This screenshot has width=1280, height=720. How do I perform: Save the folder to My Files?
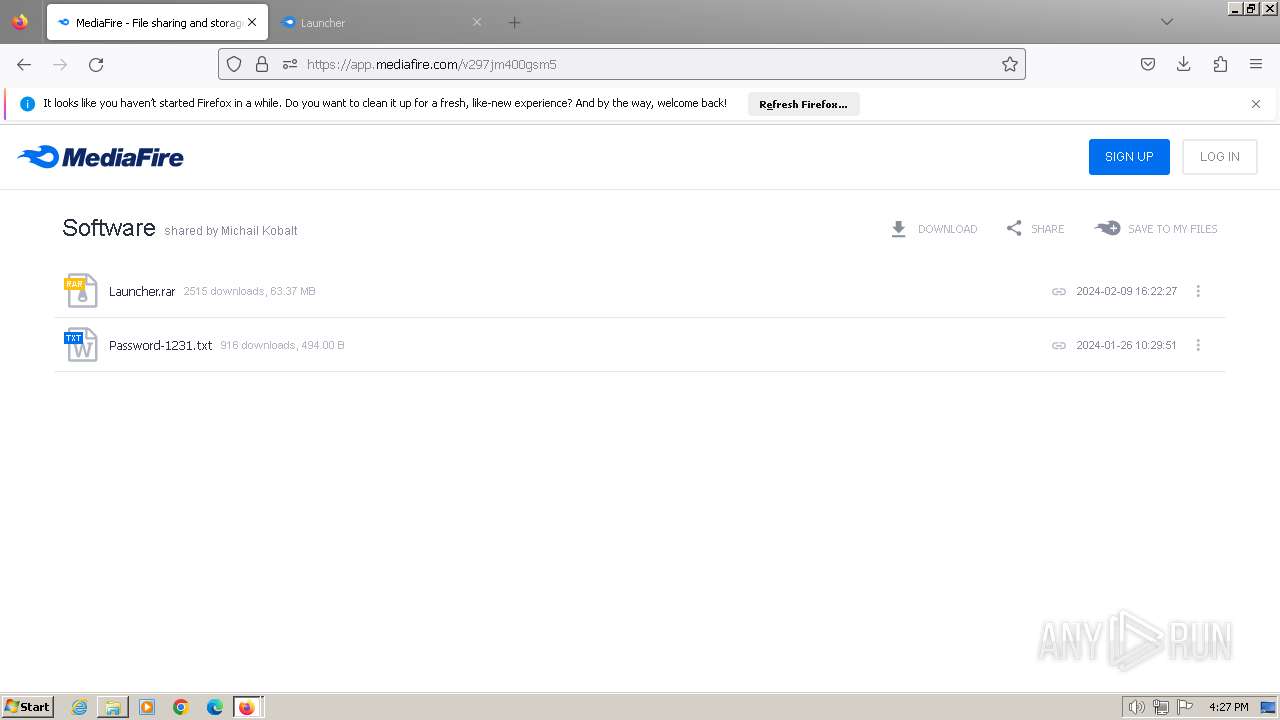pos(1156,229)
